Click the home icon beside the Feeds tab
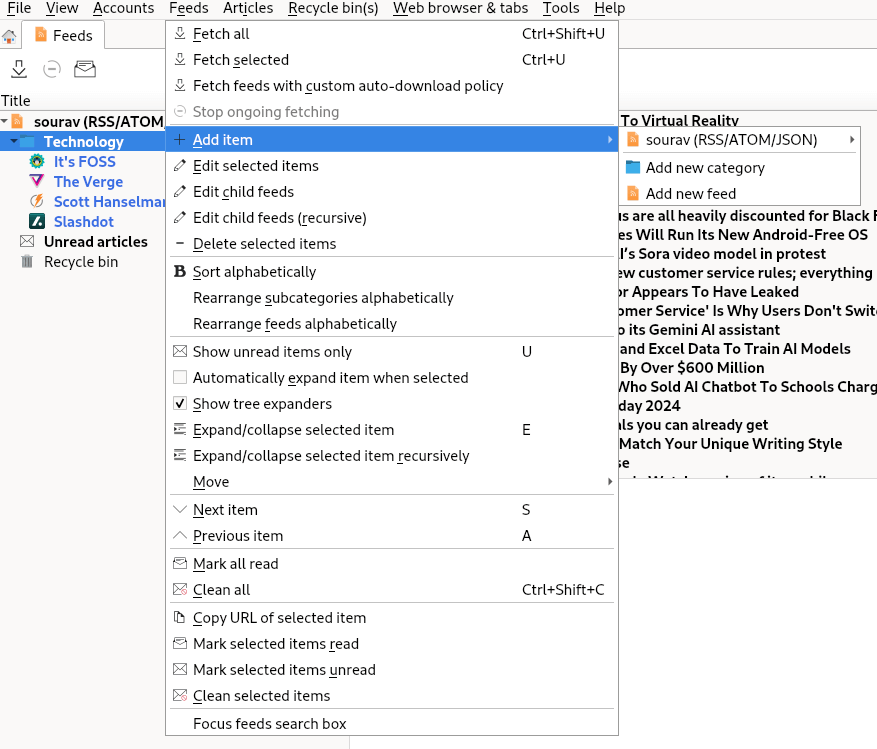The width and height of the screenshot is (877, 749). [x=9, y=36]
